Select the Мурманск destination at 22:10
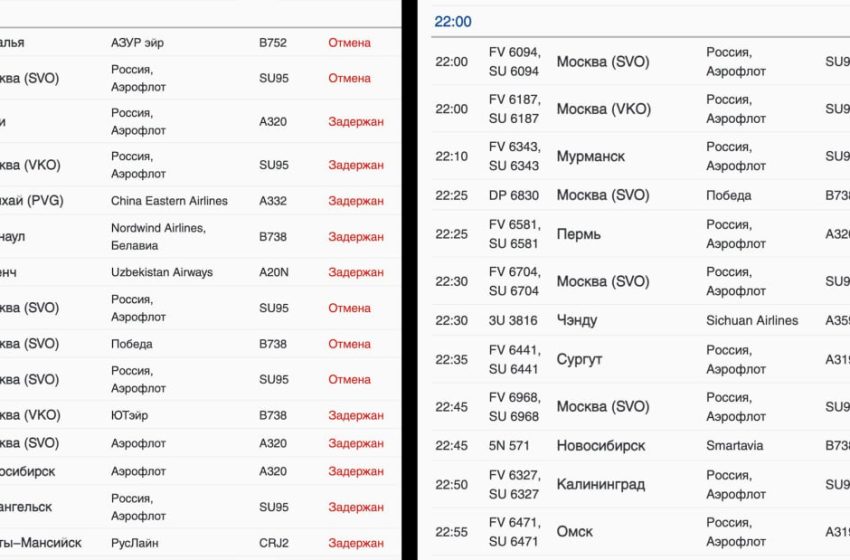 click(590, 156)
